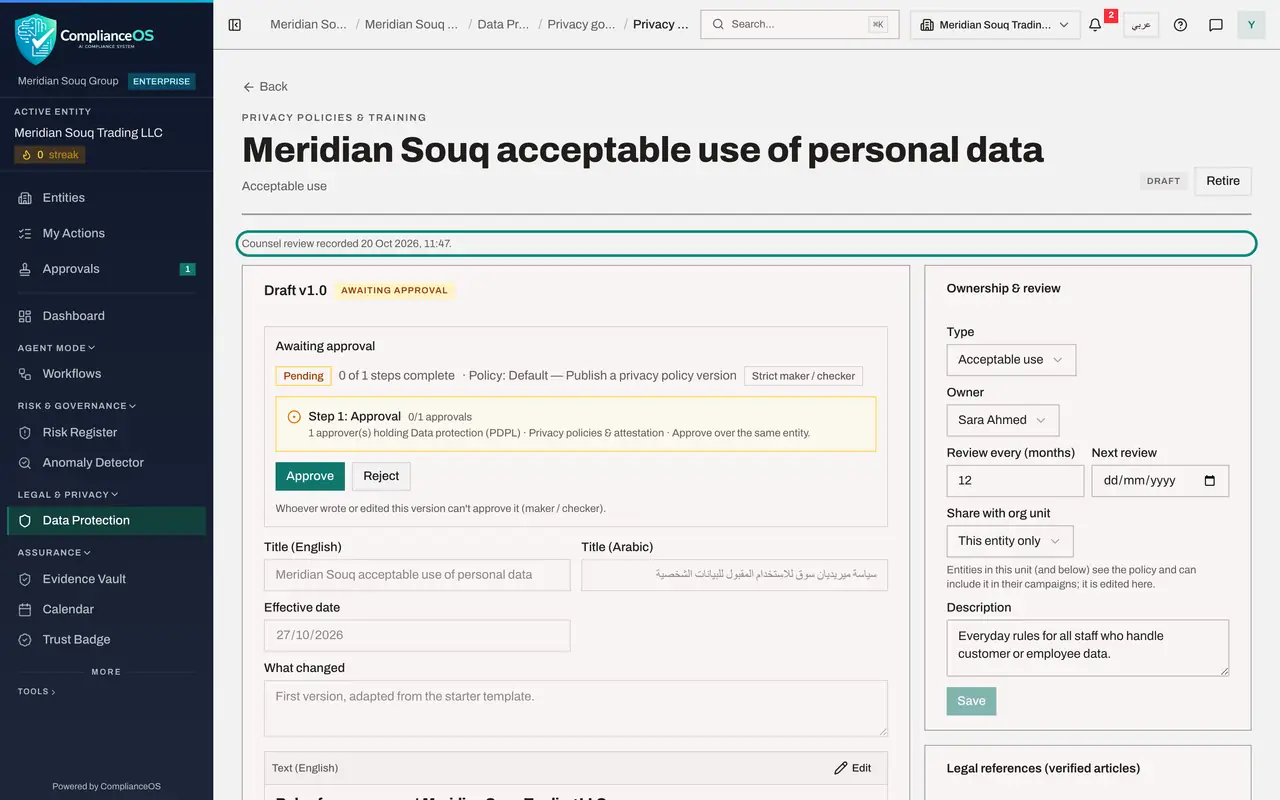
Task: Click the Data Pr... breadcrumb link
Action: click(x=503, y=24)
